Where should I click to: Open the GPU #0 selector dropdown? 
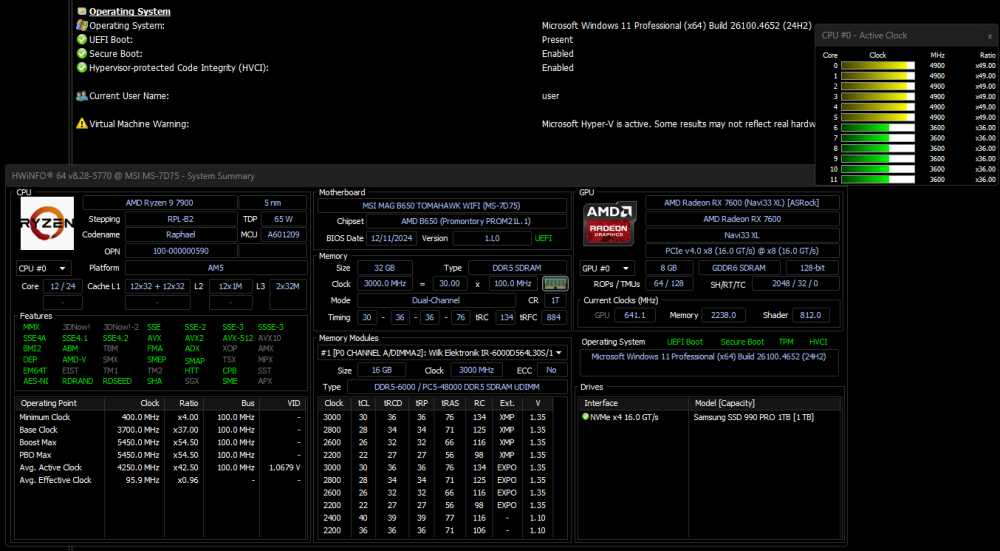pyautogui.click(x=608, y=268)
